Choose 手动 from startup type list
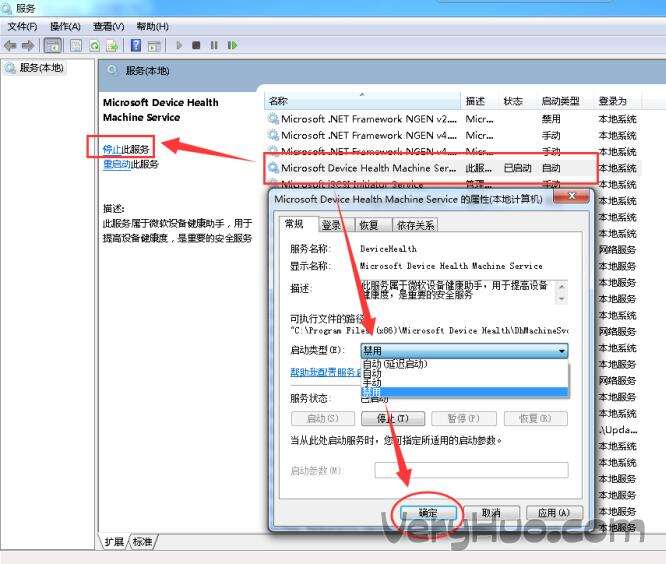Screen dimensions: 666x564 tap(464, 383)
